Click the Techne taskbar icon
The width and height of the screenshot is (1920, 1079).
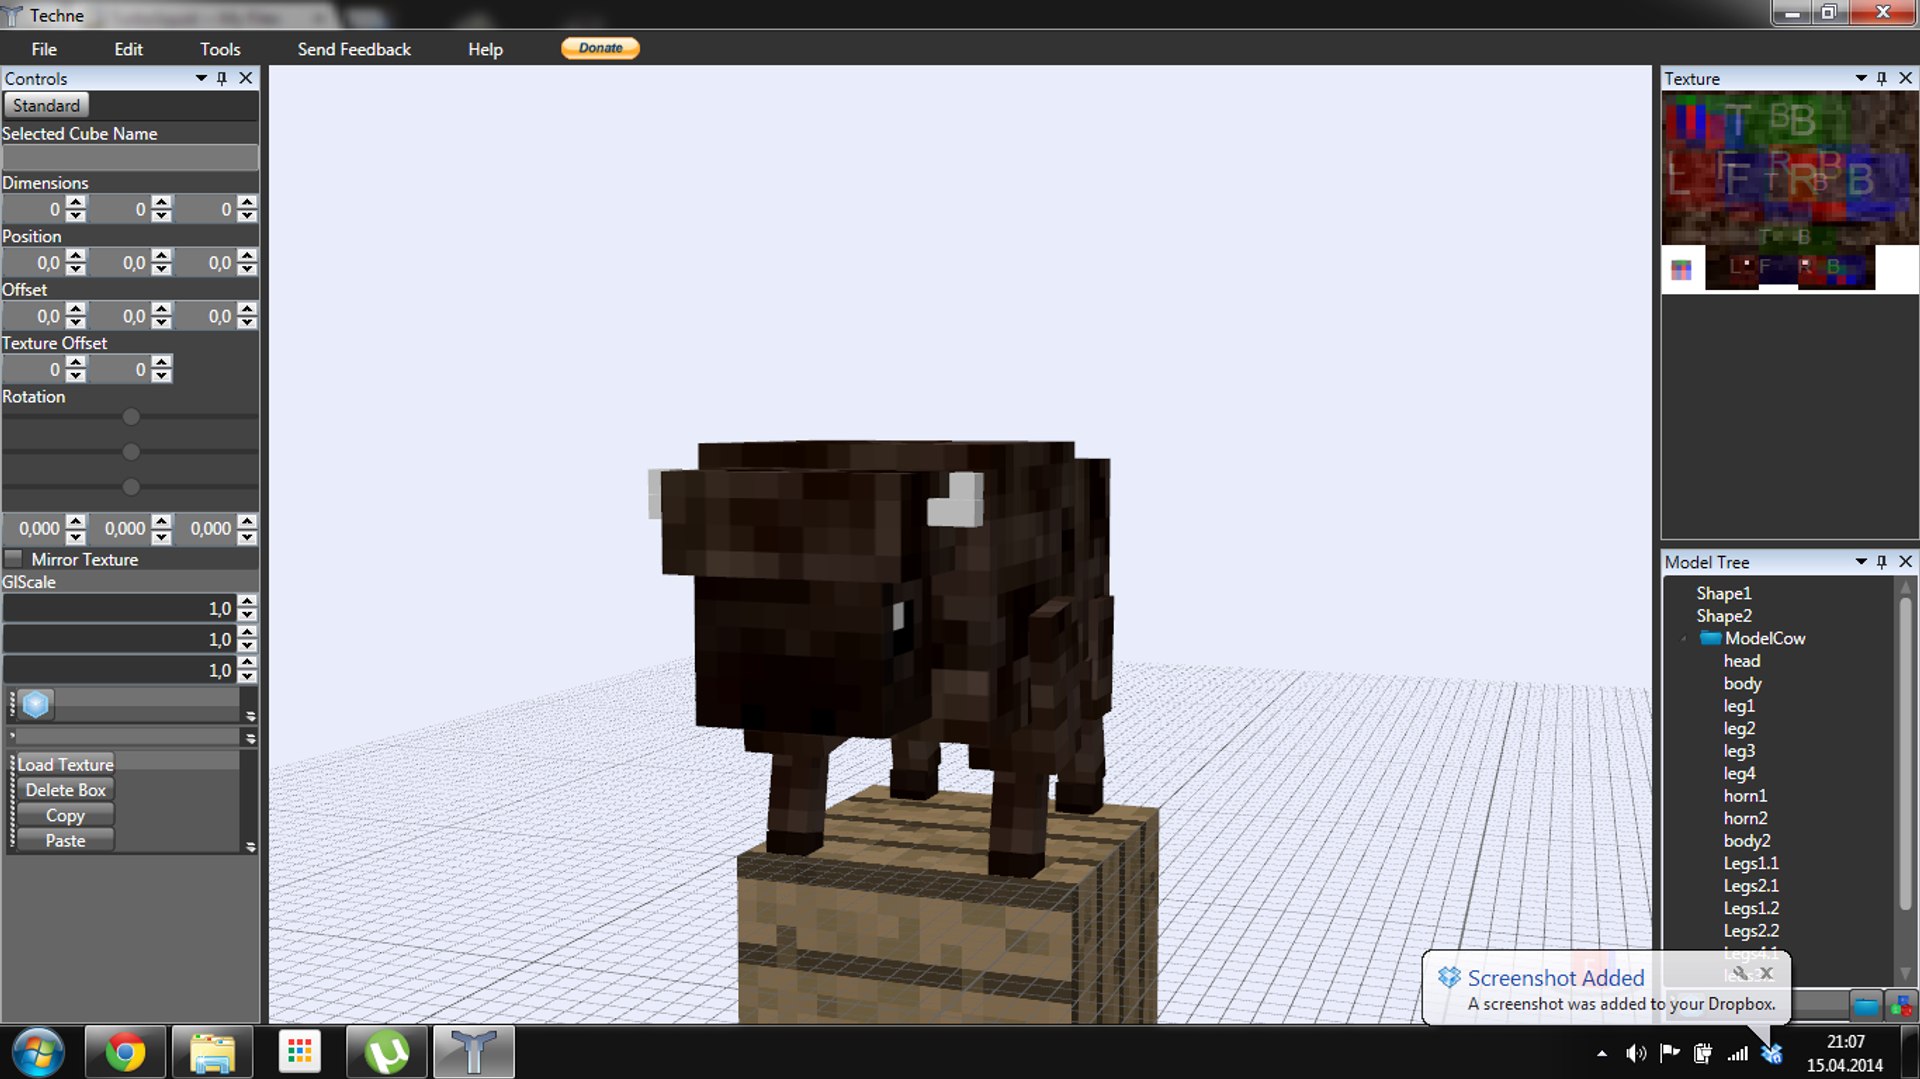point(474,1052)
